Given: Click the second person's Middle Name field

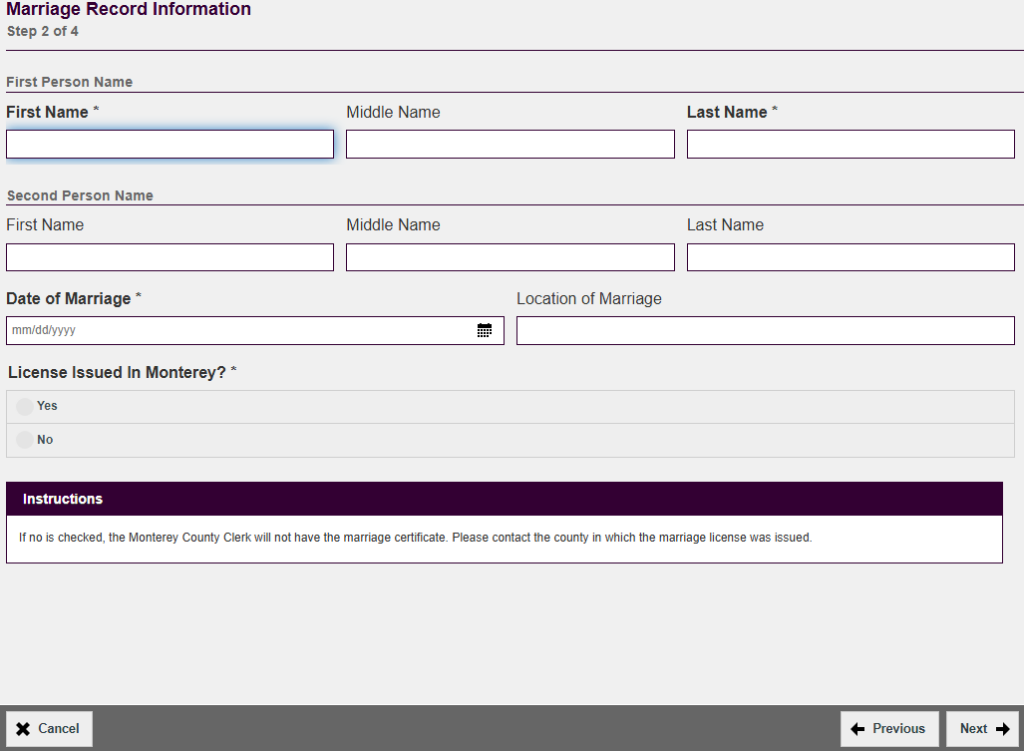Looking at the screenshot, I should (510, 257).
